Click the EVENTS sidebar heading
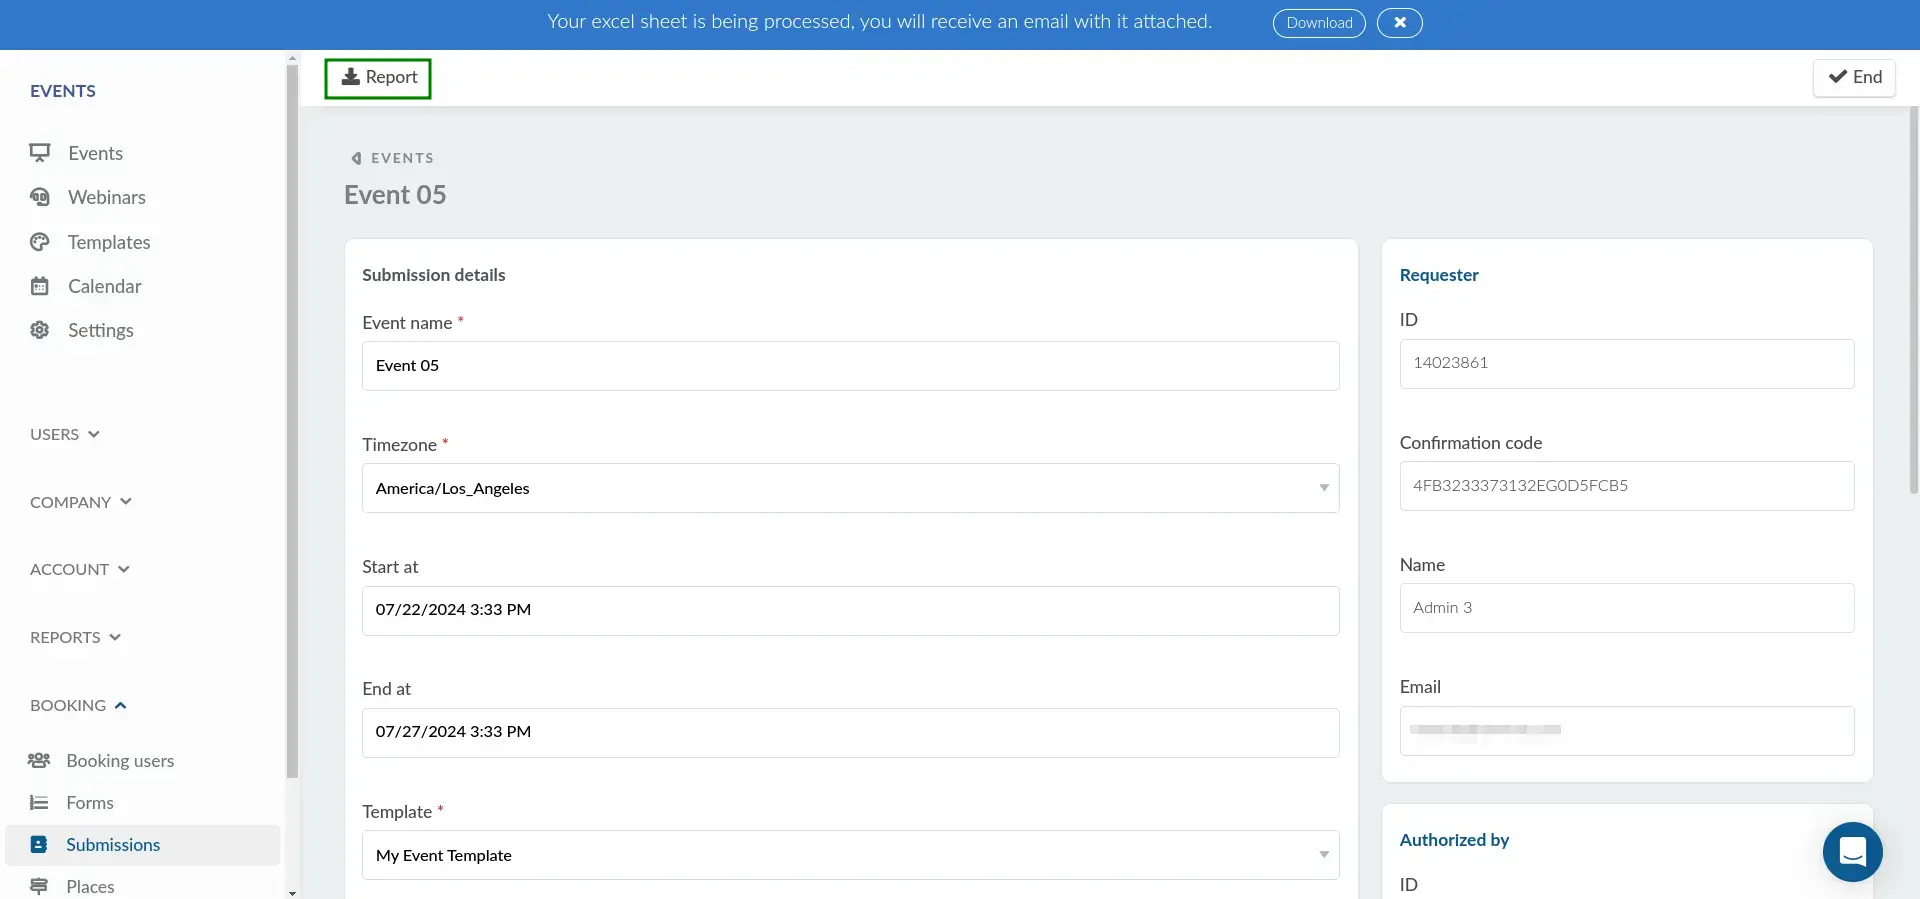Viewport: 1920px width, 899px height. click(x=63, y=91)
